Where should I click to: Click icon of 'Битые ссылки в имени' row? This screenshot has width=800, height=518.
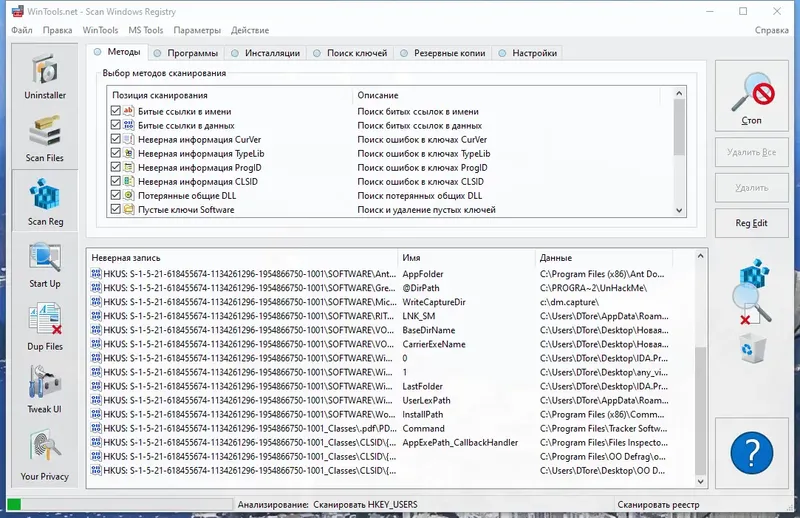[x=129, y=111]
